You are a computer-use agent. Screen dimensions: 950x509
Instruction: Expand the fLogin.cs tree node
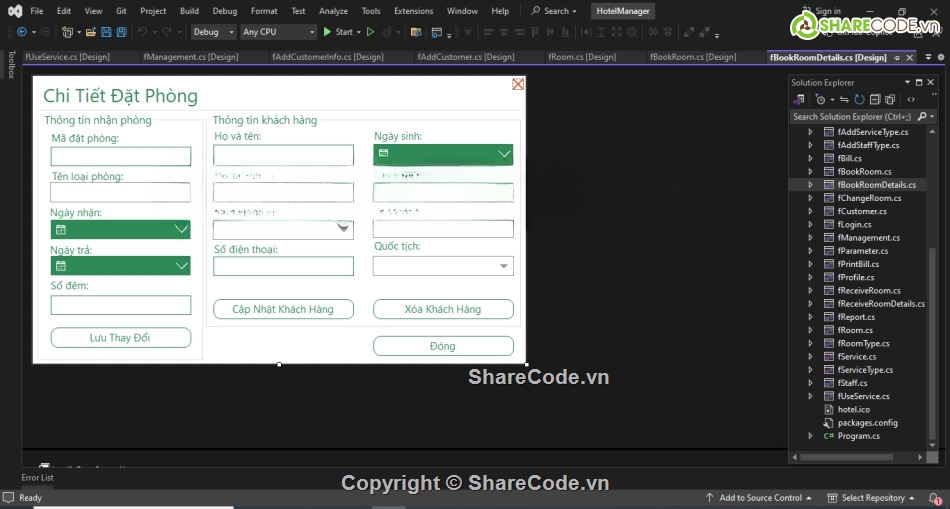[x=810, y=224]
